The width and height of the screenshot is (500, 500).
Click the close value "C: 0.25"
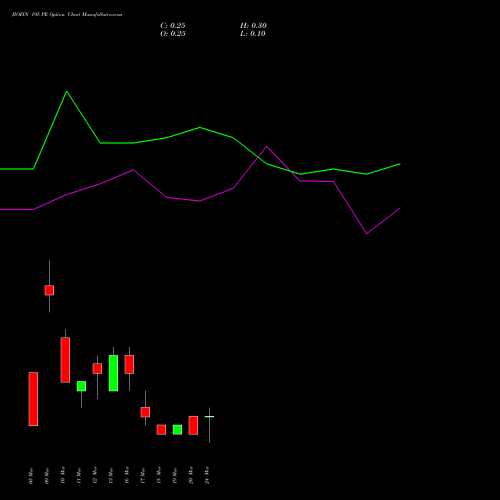(173, 26)
